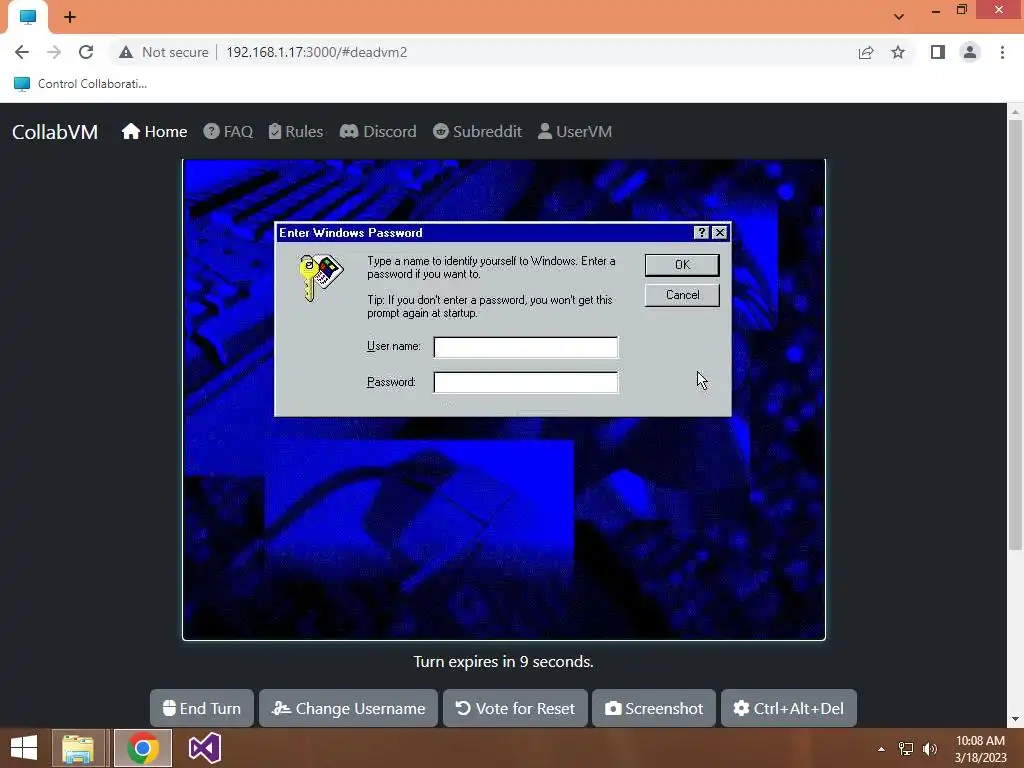Open the Windows Start menu
This screenshot has height=768, width=1024.
24,748
